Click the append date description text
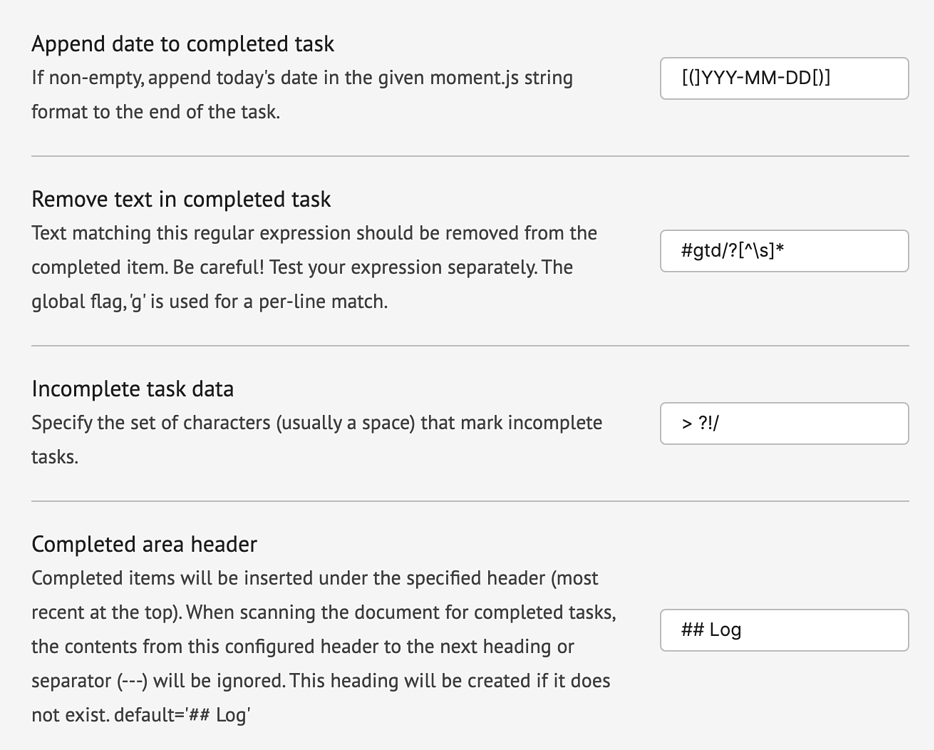The image size is (934, 750). coord(302,94)
